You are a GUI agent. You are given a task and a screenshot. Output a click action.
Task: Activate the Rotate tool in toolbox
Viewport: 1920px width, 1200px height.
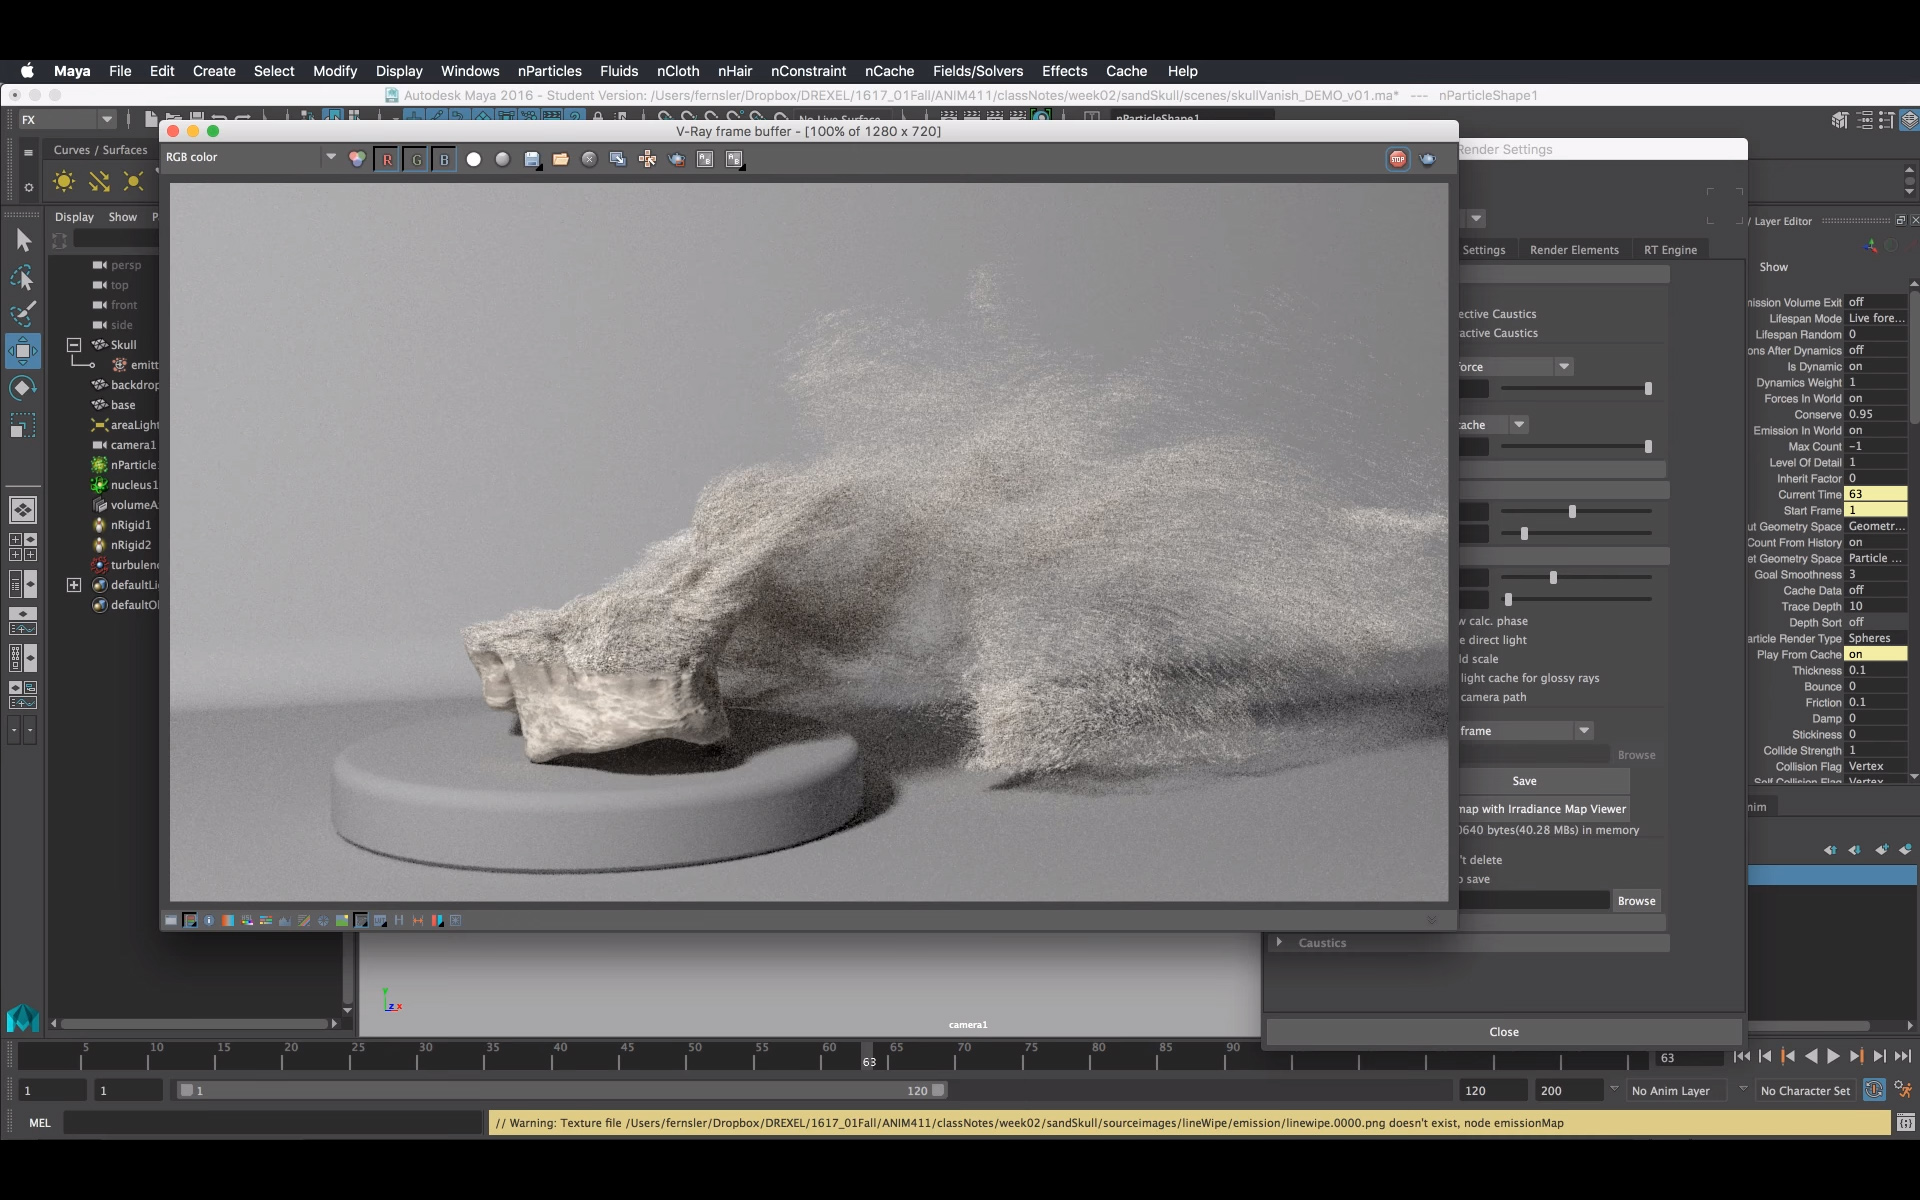click(x=23, y=388)
